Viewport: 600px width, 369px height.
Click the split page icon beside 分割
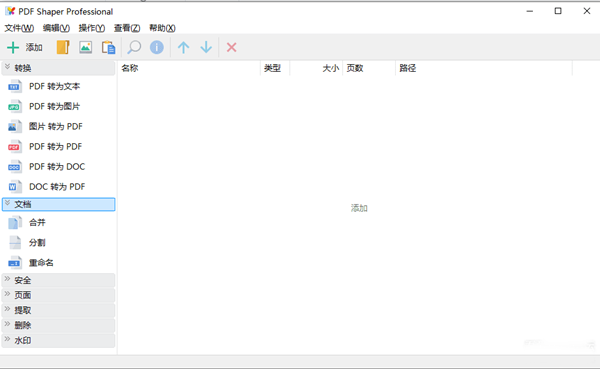click(15, 243)
